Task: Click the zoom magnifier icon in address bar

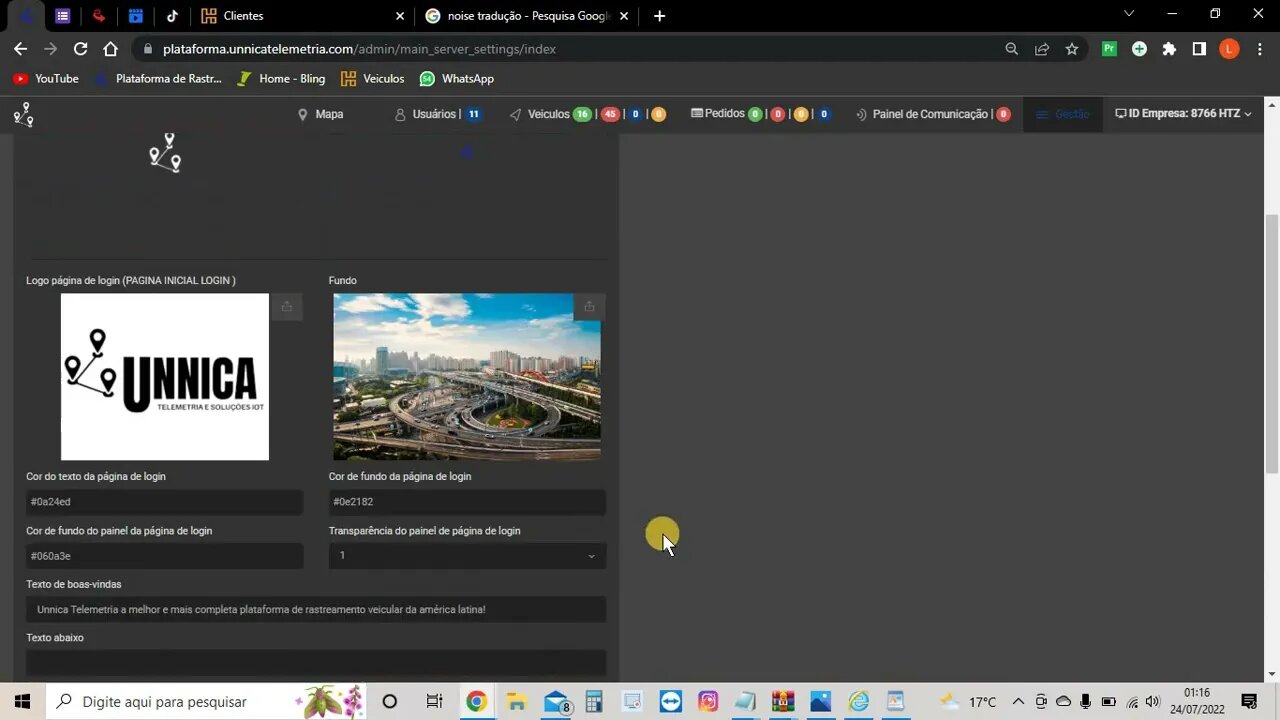Action: [x=1012, y=49]
